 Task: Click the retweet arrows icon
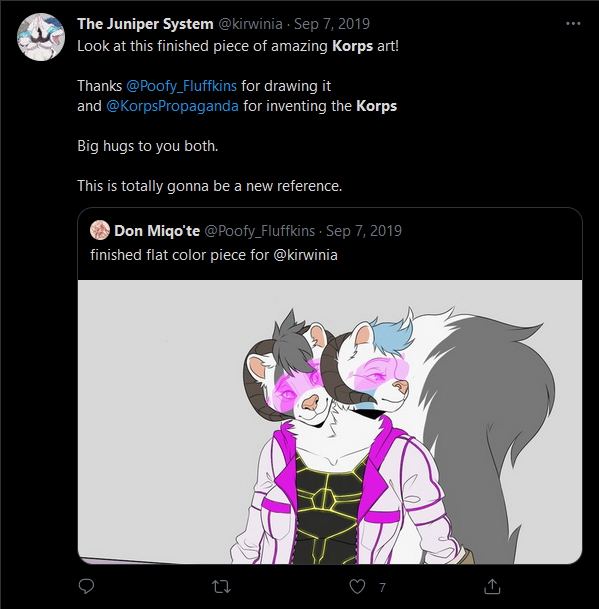pyautogui.click(x=221, y=586)
